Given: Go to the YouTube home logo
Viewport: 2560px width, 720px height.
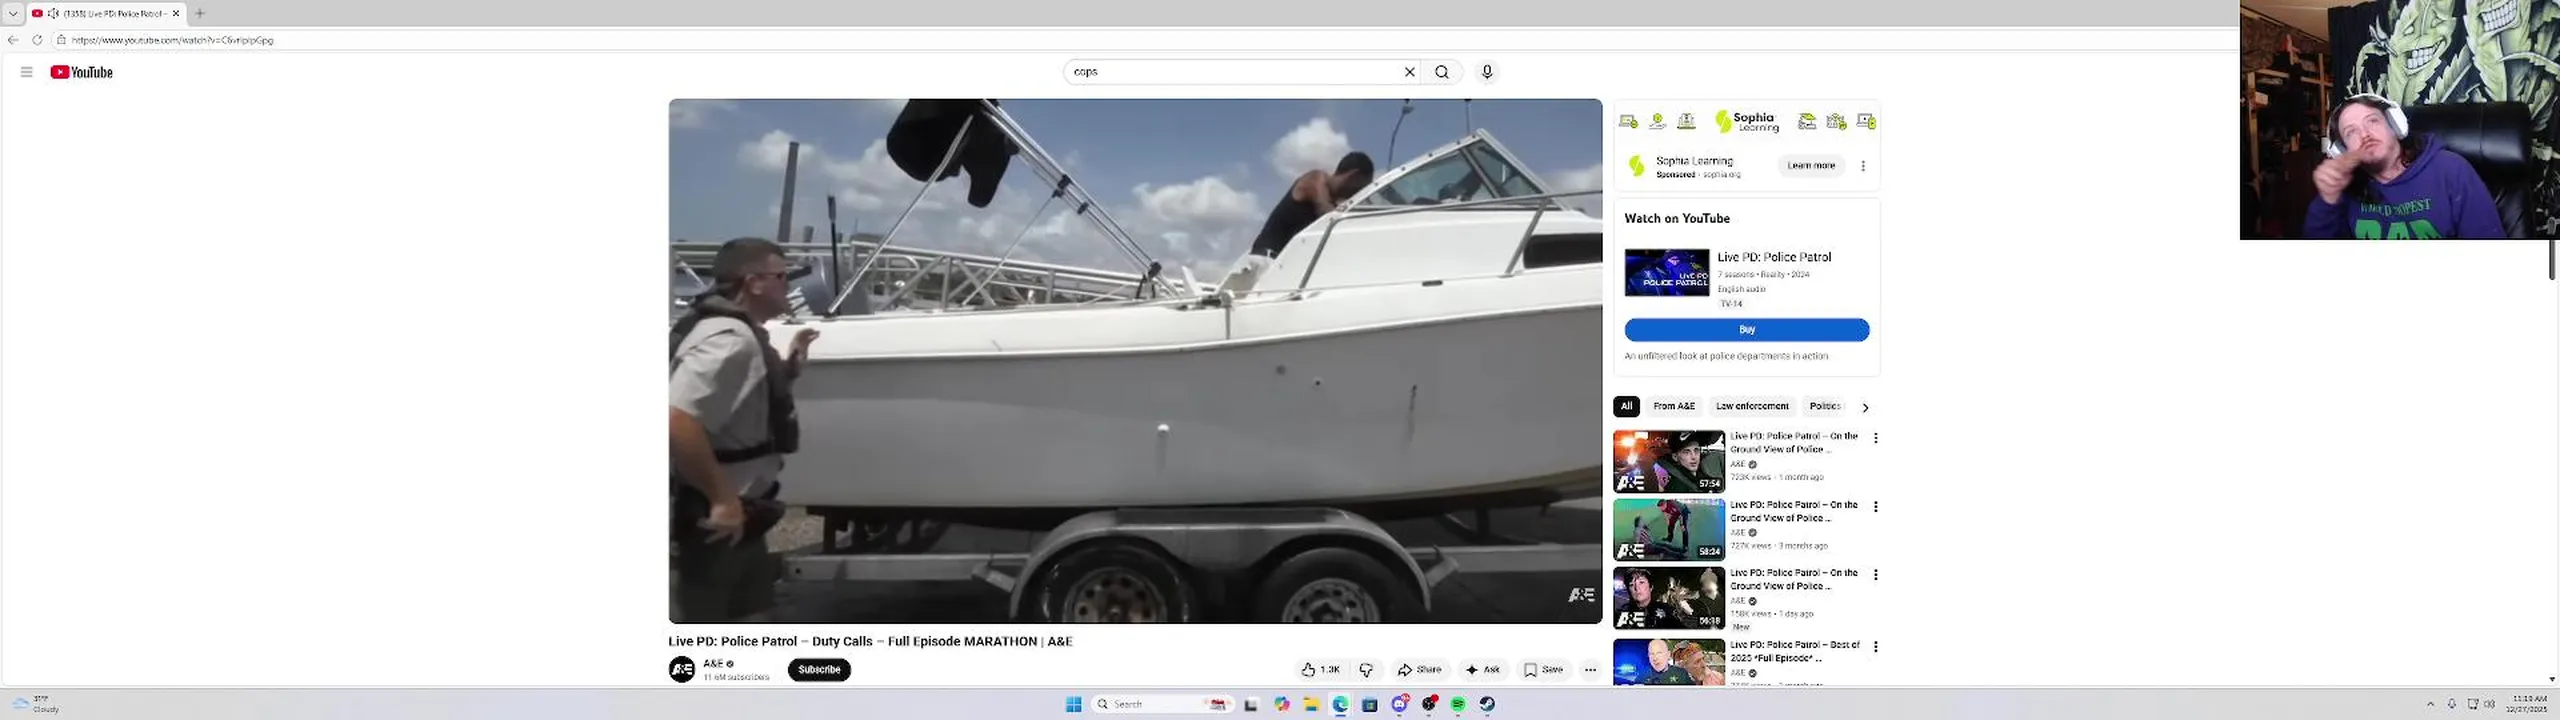Looking at the screenshot, I should (x=82, y=72).
